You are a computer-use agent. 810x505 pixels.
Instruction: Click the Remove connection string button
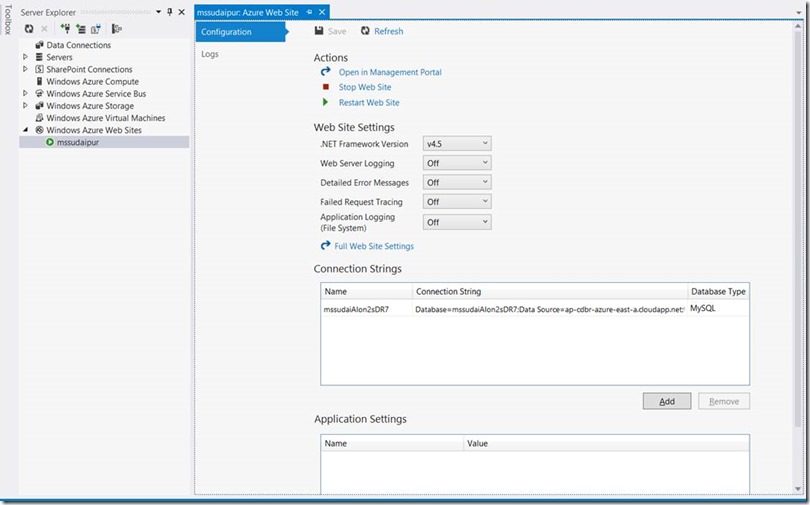point(724,401)
